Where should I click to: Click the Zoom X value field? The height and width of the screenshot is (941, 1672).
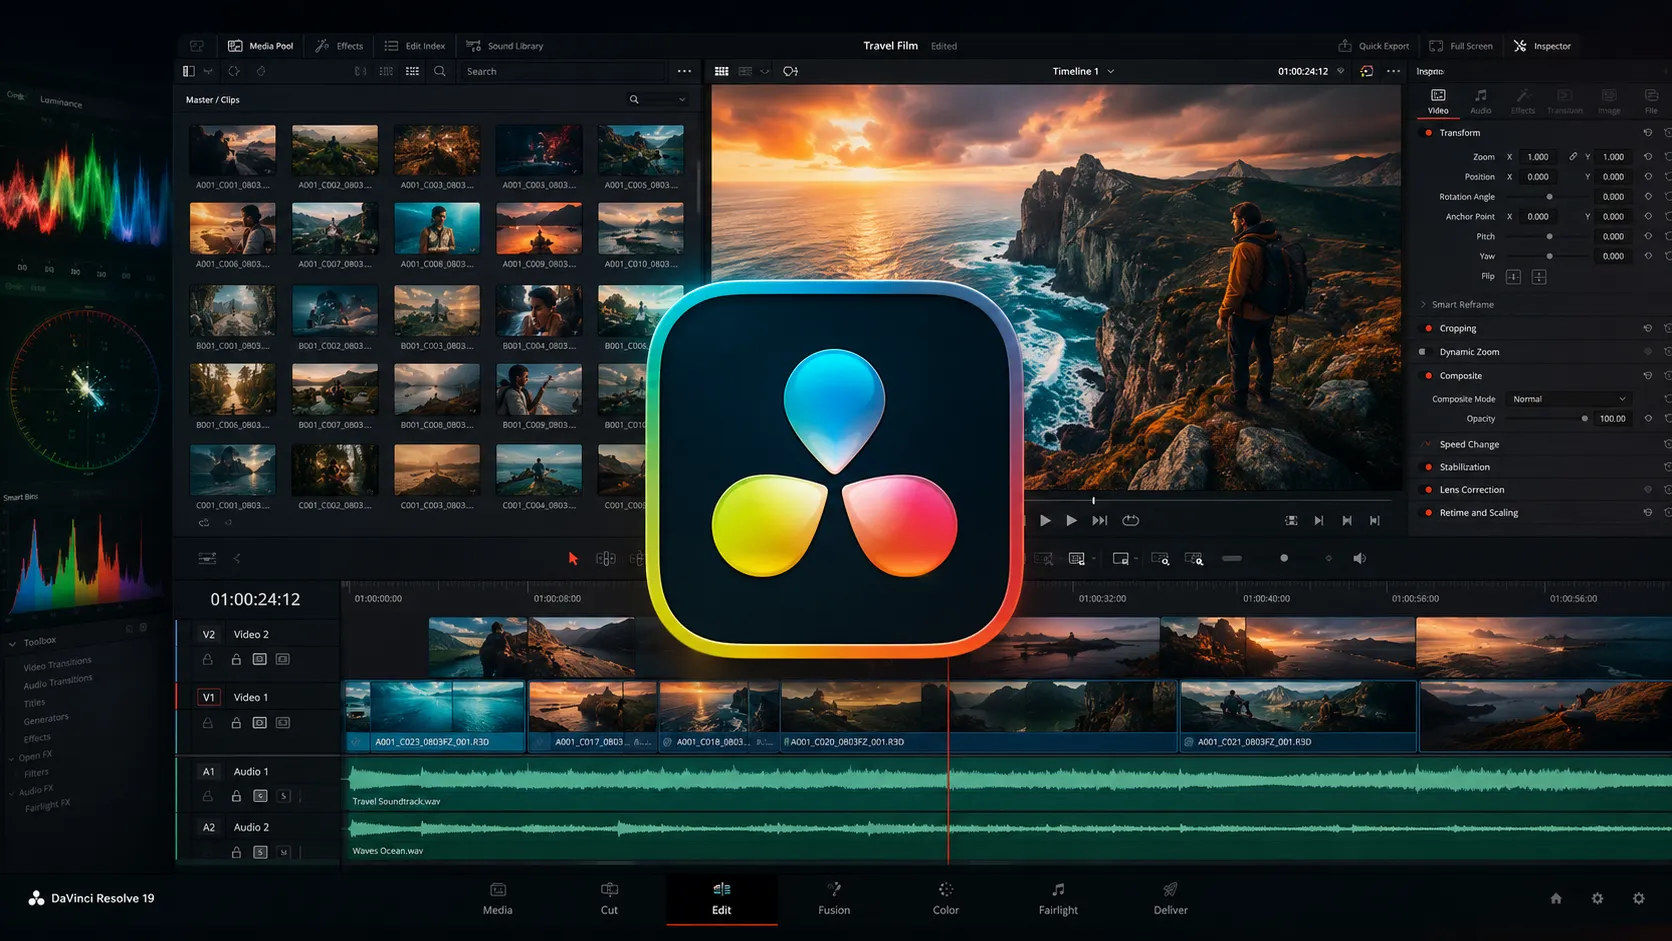(x=1538, y=157)
